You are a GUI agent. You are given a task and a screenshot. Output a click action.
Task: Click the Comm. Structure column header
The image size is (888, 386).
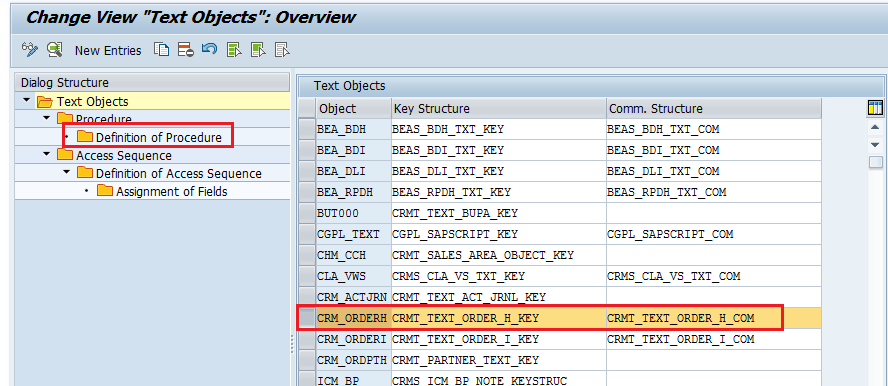(713, 108)
